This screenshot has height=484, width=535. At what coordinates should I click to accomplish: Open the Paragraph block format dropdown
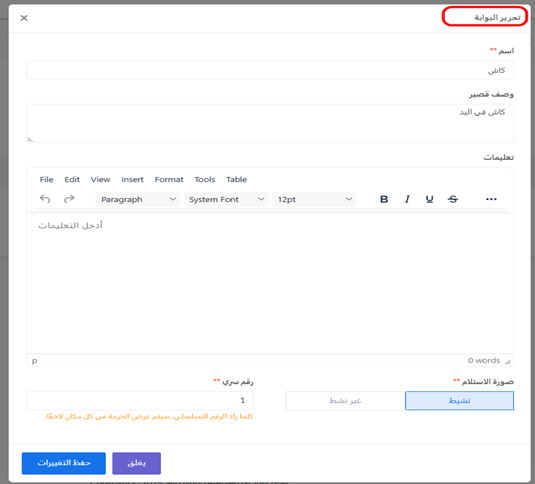tap(138, 200)
